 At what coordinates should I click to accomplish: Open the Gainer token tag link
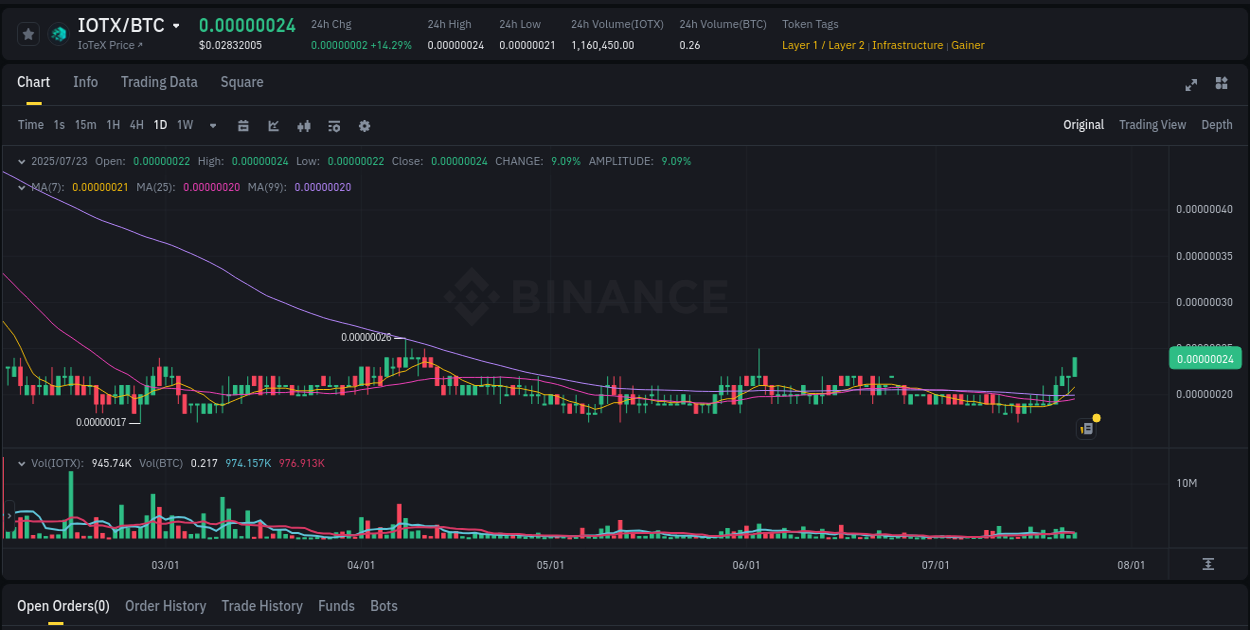[967, 45]
